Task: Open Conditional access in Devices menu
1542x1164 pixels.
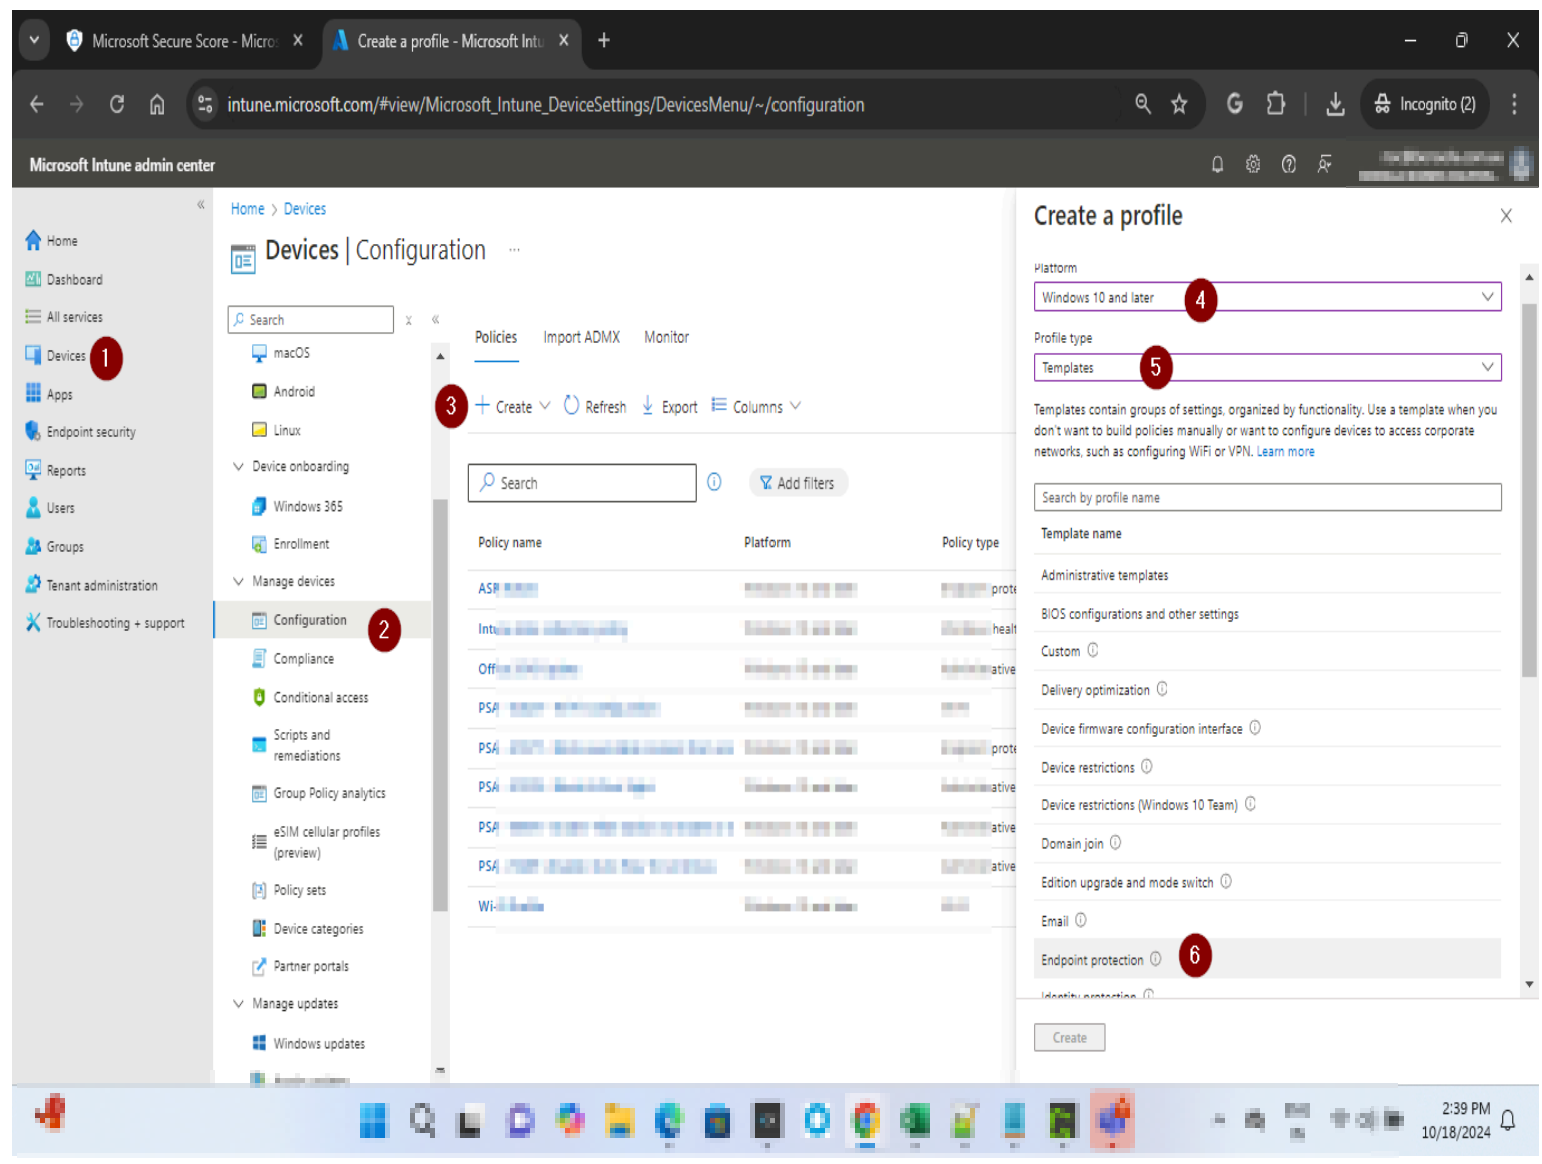Action: point(309,698)
